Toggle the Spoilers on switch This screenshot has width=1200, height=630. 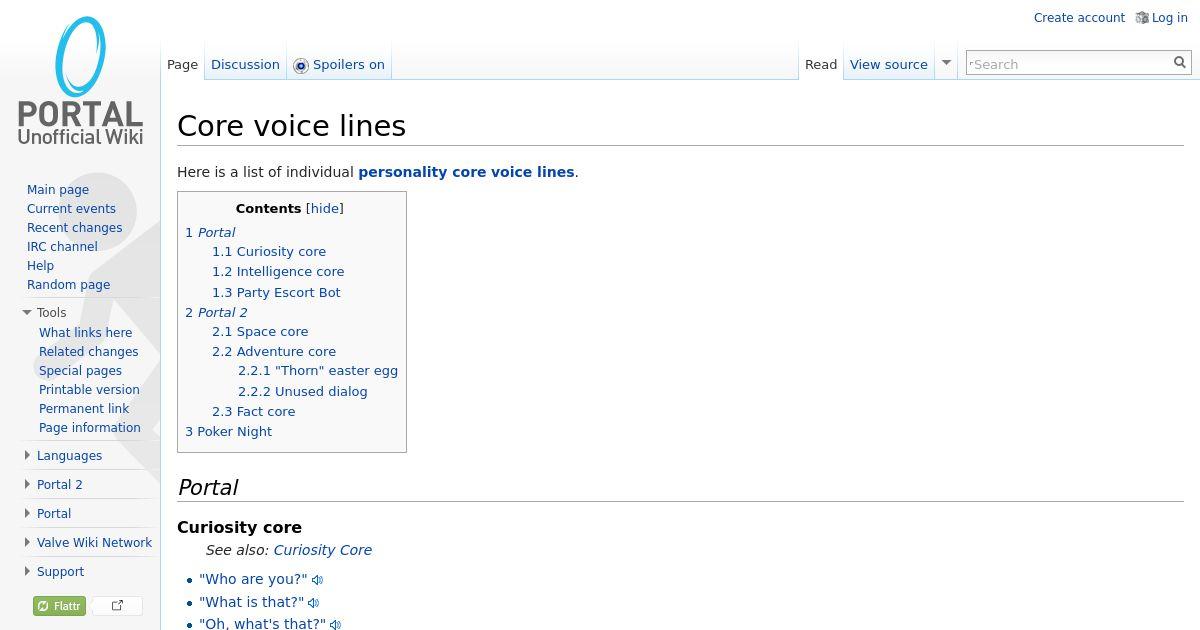pos(339,65)
